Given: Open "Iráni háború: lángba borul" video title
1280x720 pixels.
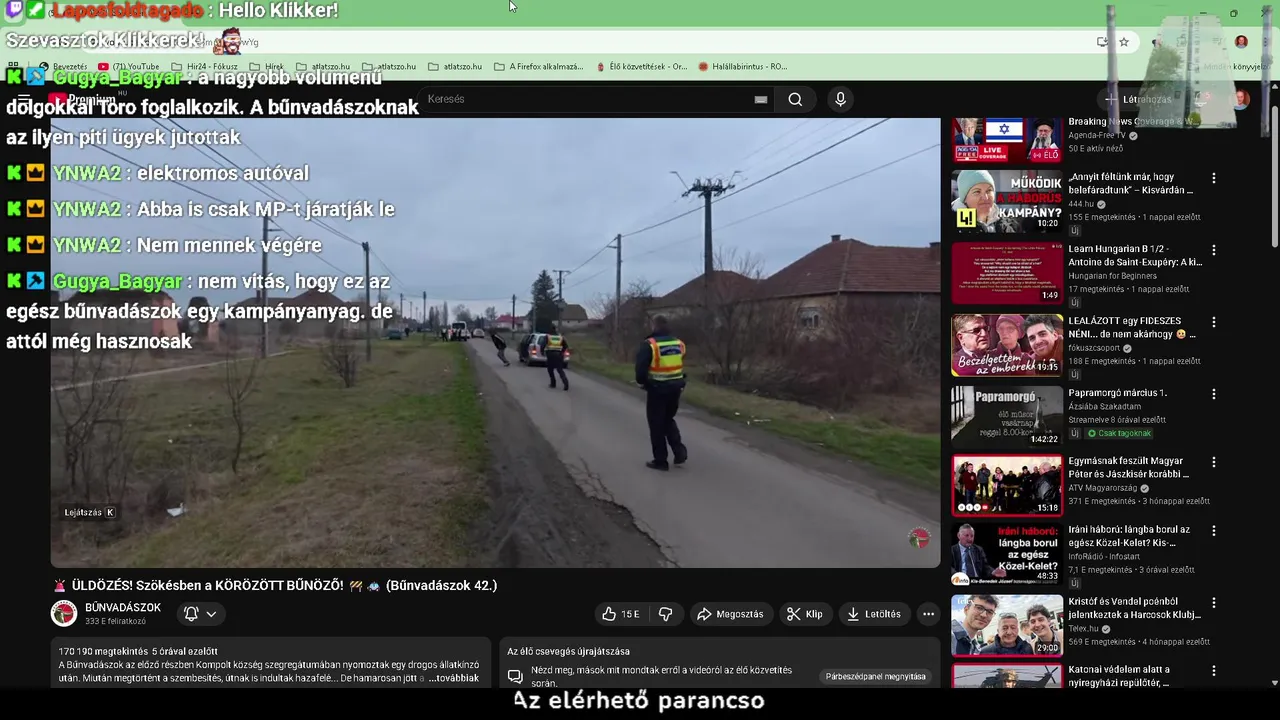Looking at the screenshot, I should [x=1129, y=537].
